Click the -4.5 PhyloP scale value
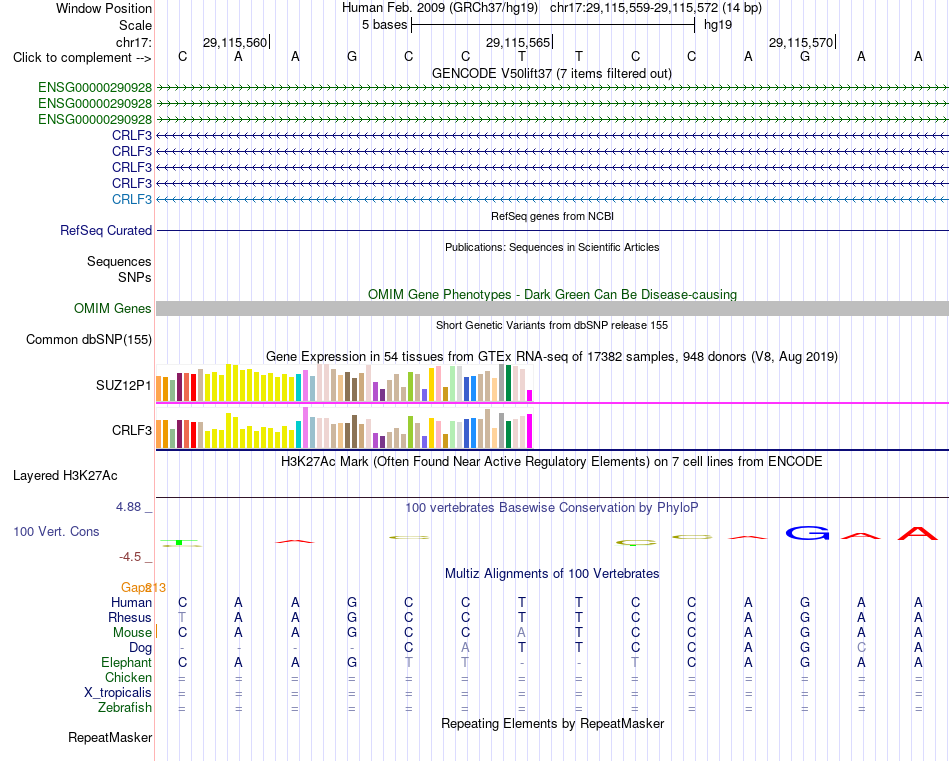 click(130, 556)
